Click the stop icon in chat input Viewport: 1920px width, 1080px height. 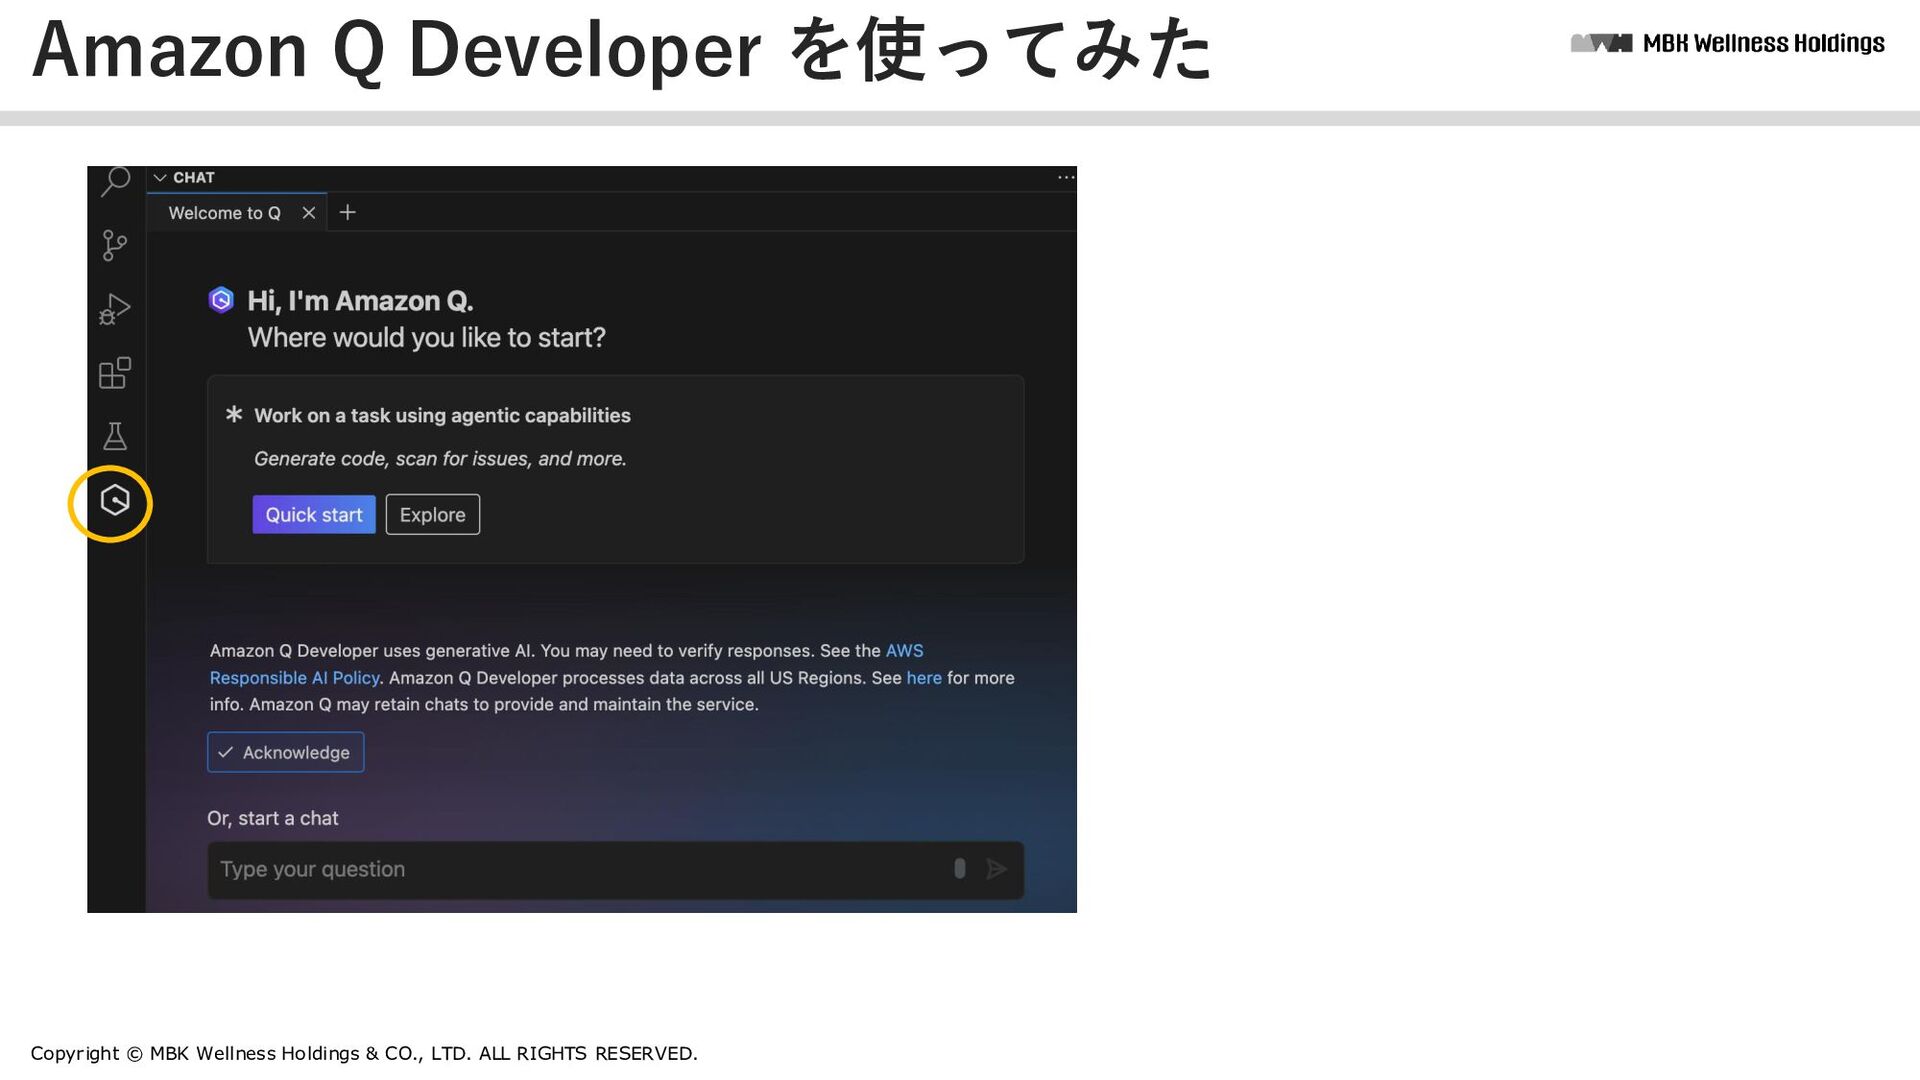tap(960, 869)
